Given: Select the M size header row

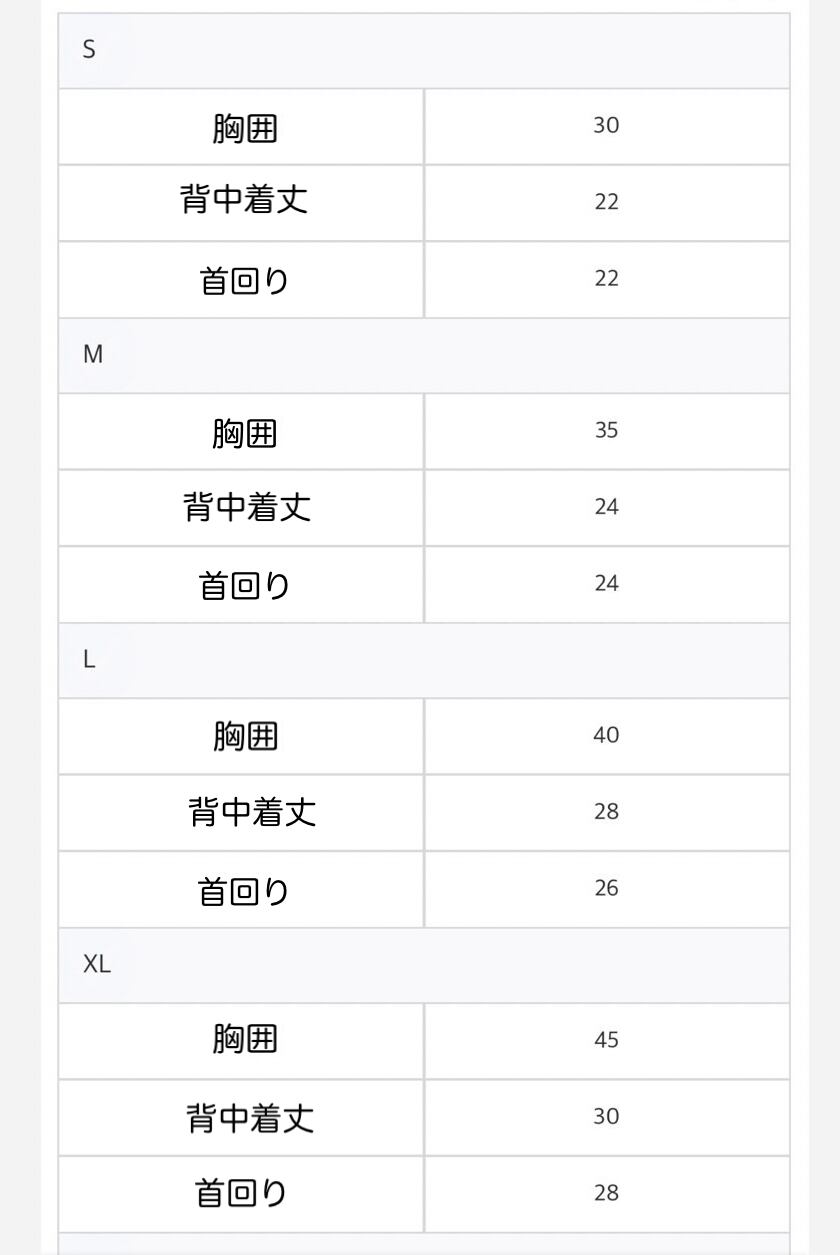Looking at the screenshot, I should click(x=424, y=355).
